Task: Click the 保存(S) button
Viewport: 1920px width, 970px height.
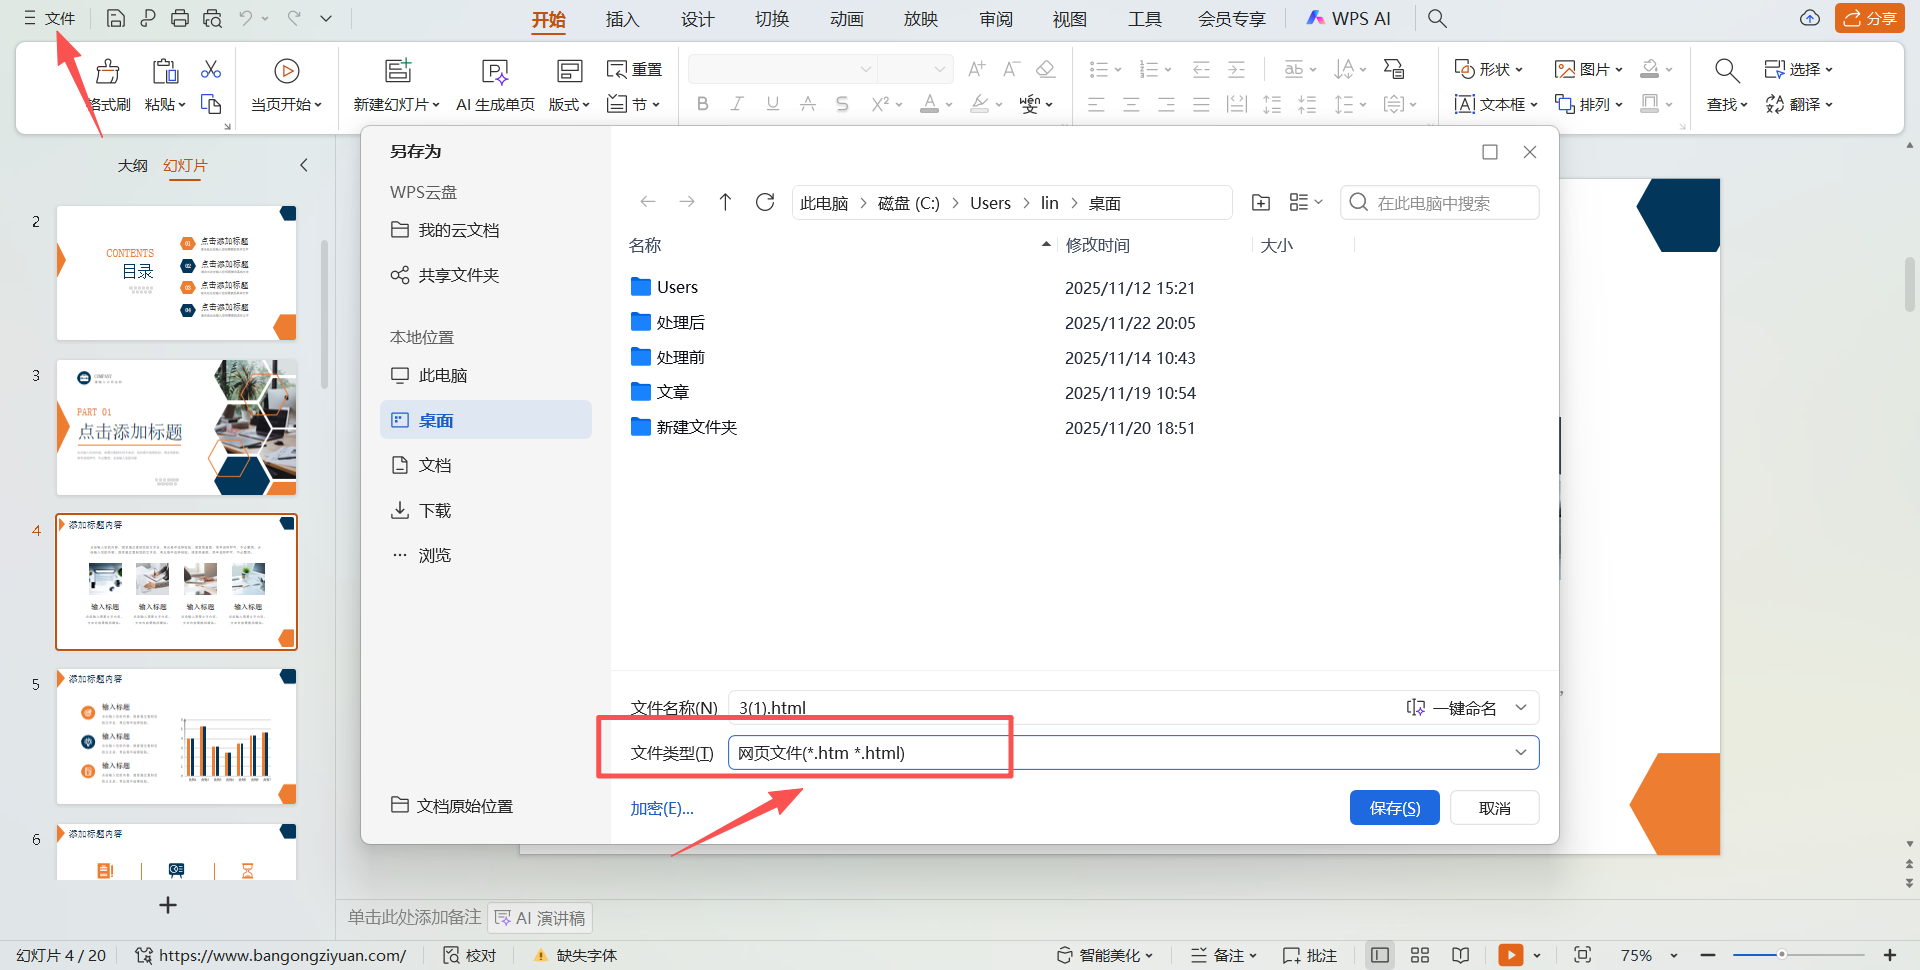Action: [x=1395, y=807]
